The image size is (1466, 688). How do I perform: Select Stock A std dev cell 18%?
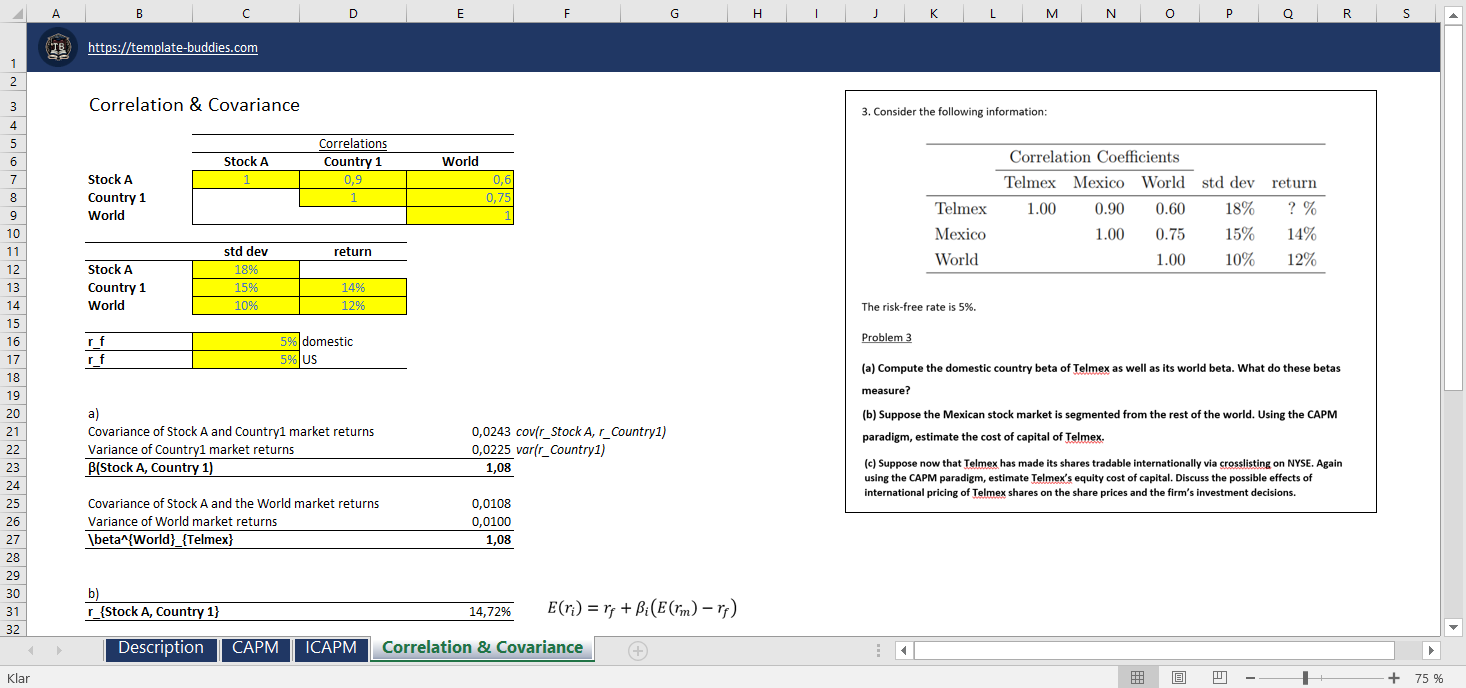pyautogui.click(x=245, y=269)
